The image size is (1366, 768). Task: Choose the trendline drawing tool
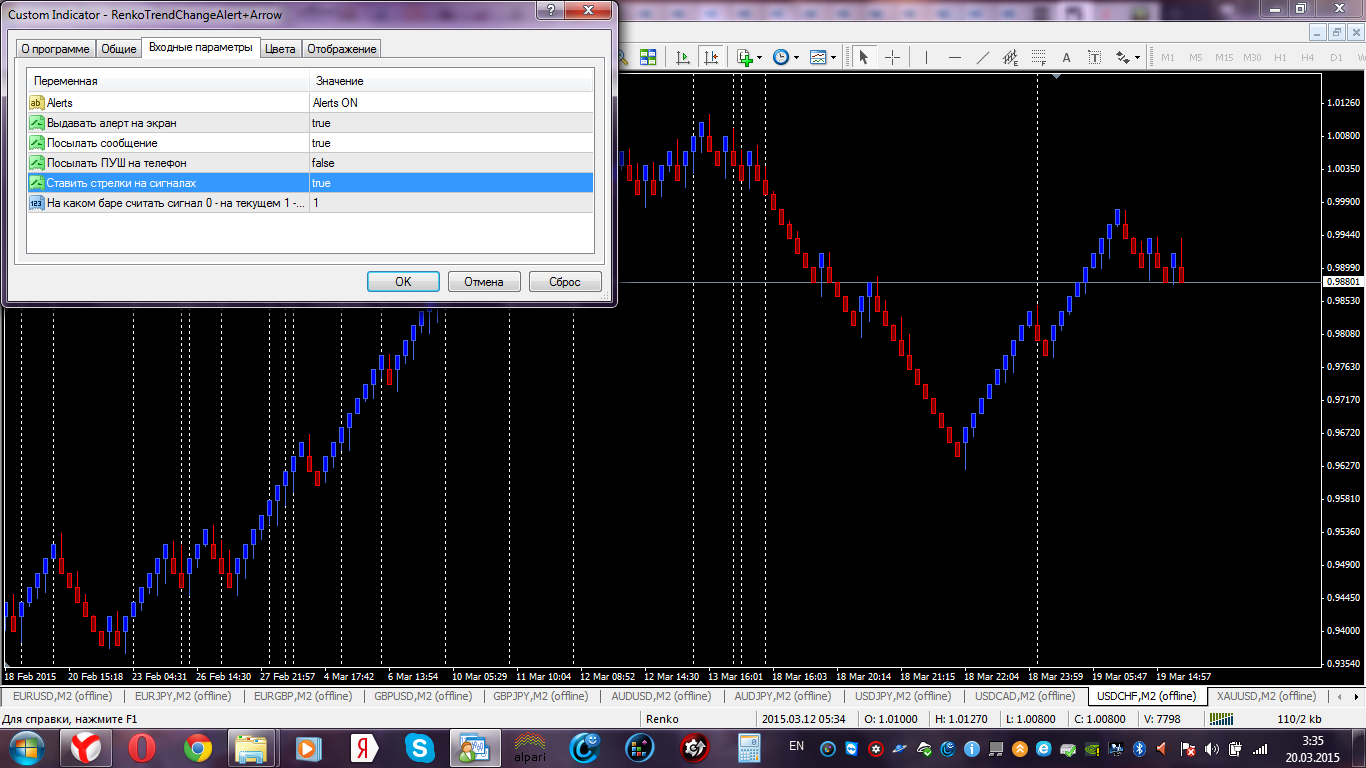[x=983, y=57]
